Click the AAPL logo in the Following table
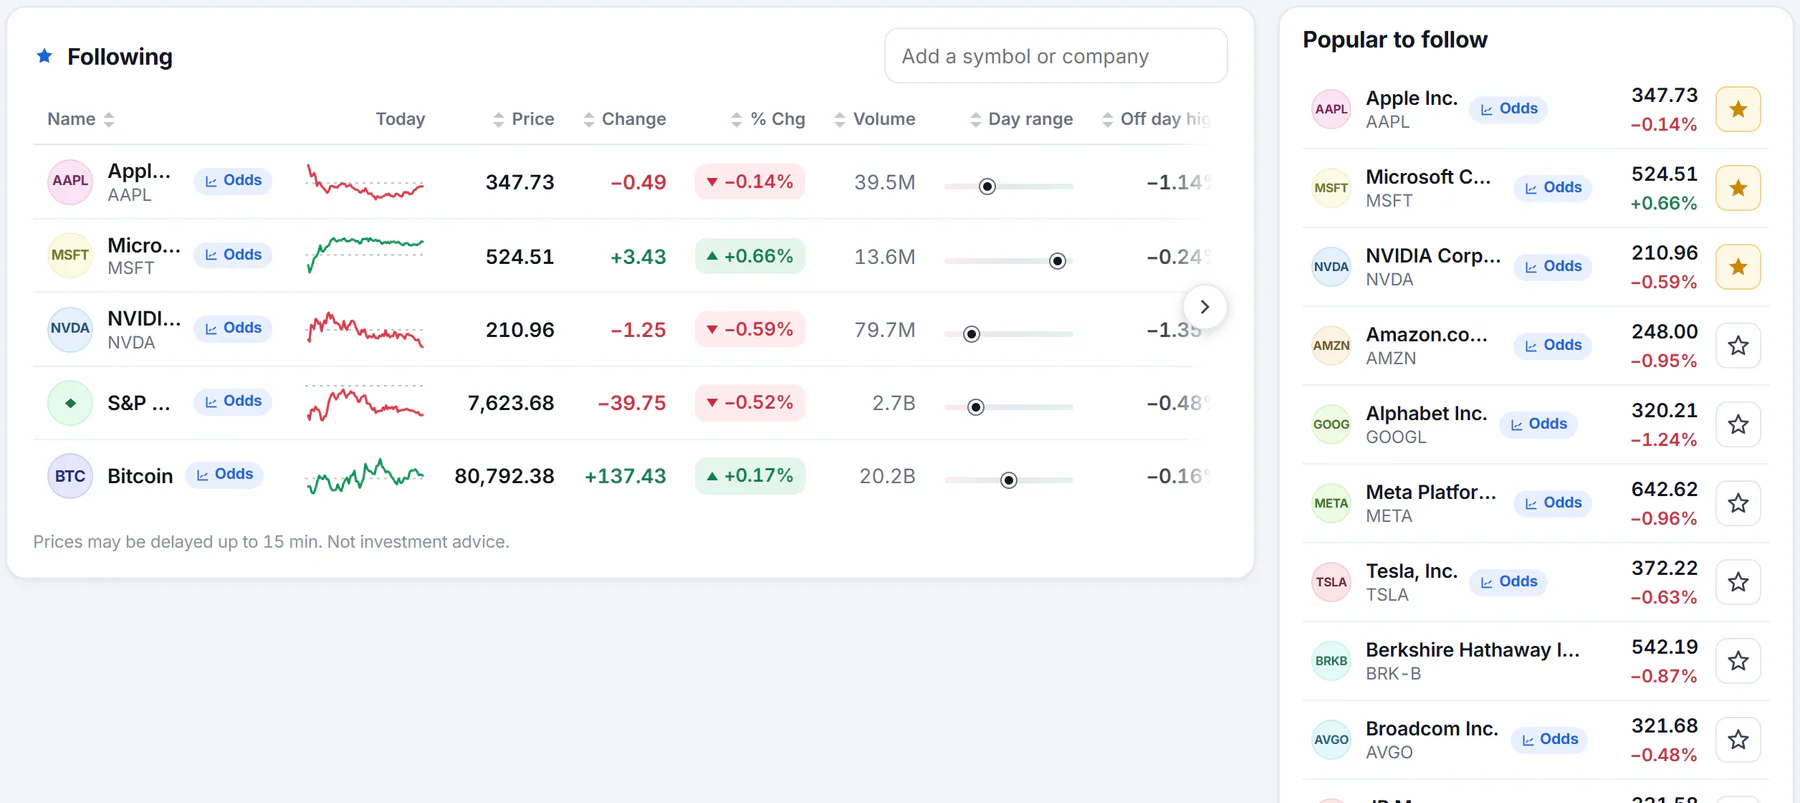This screenshot has height=803, width=1800. pos(70,181)
